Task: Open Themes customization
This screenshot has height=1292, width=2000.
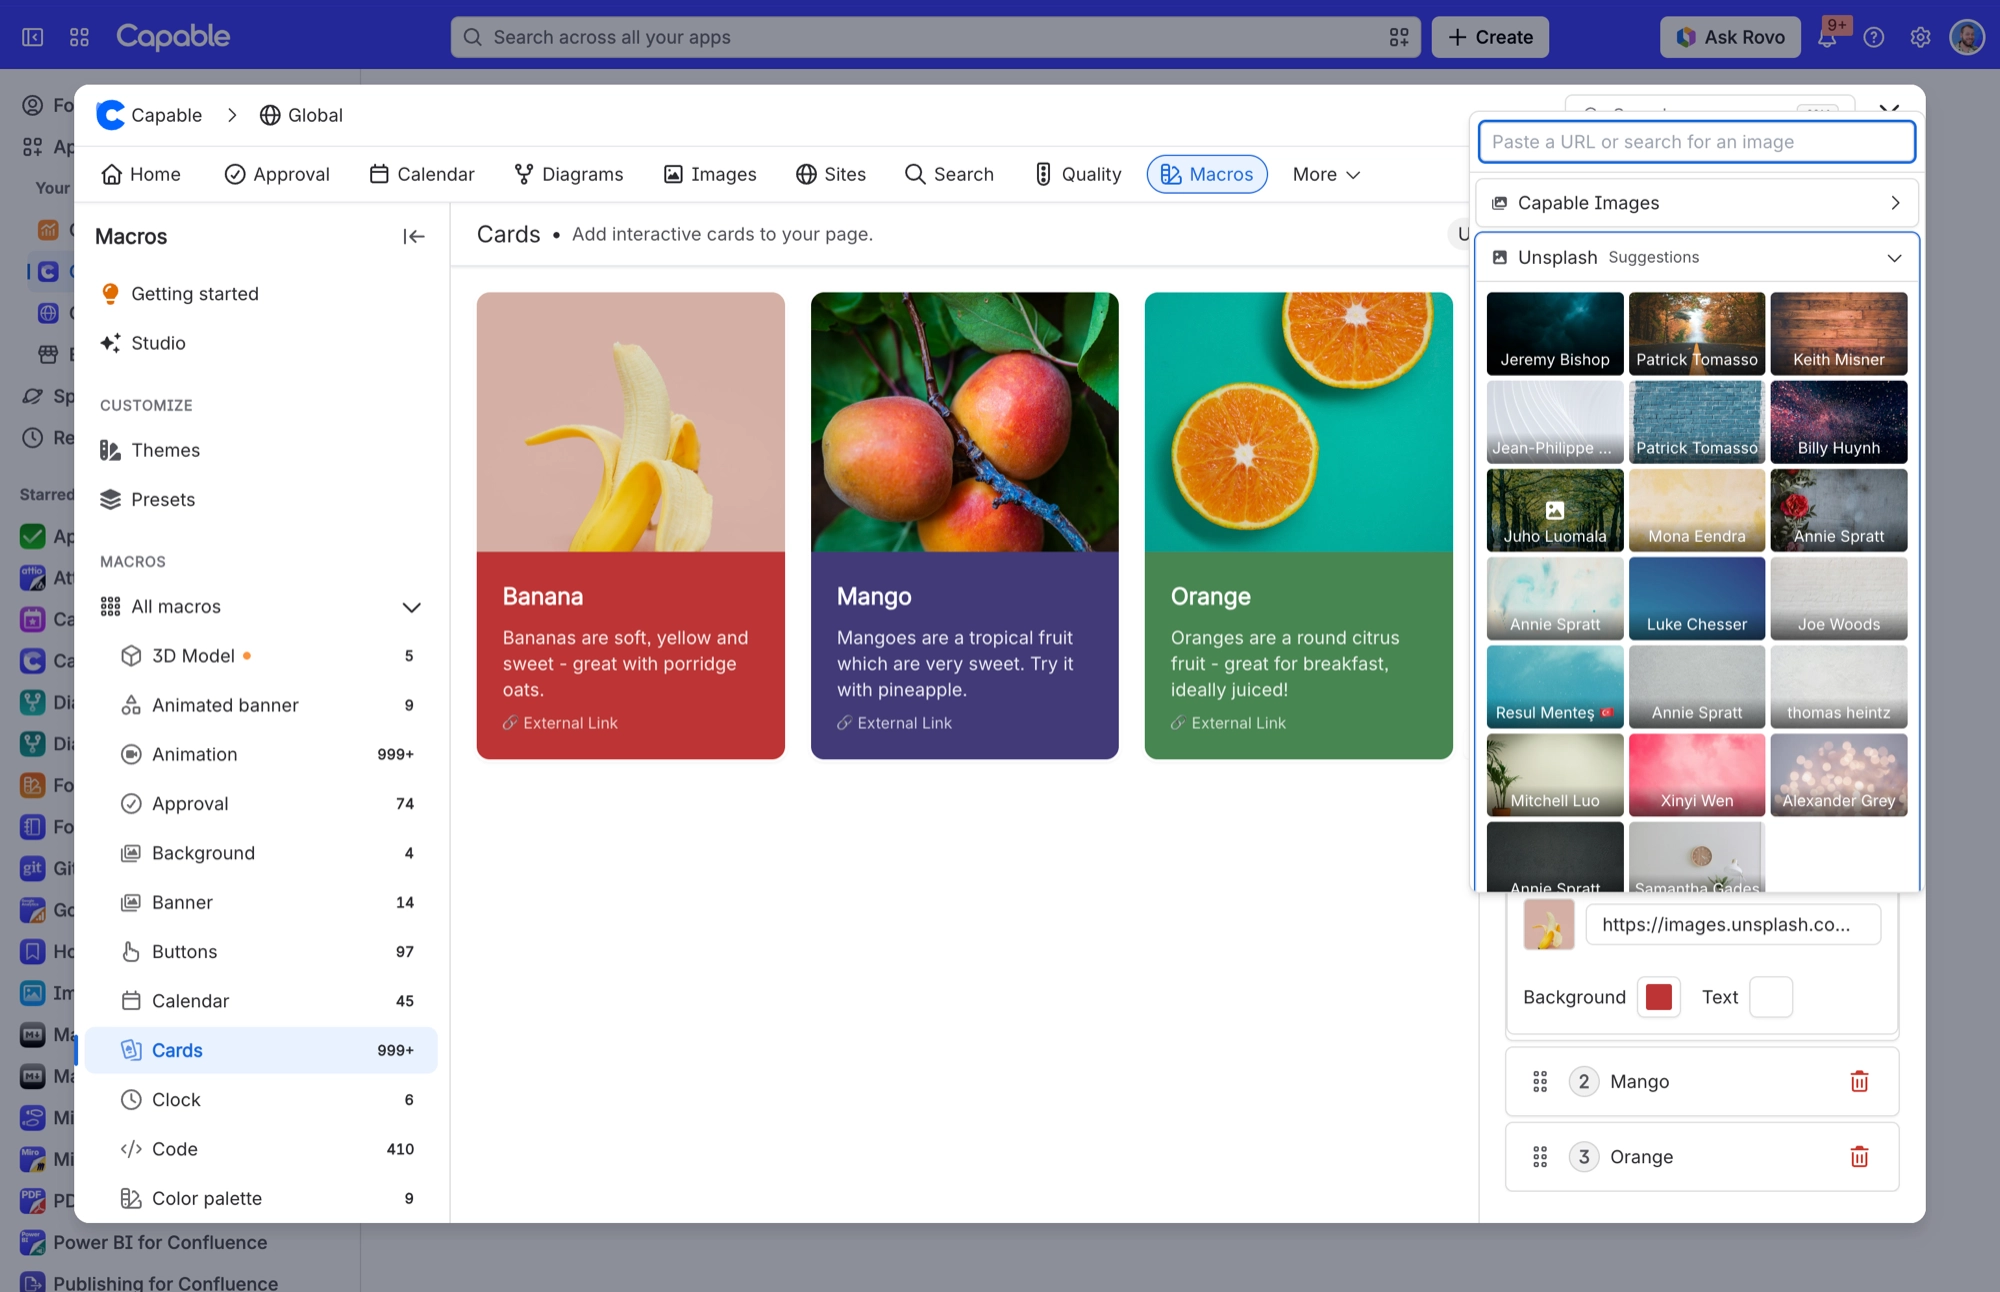Action: pos(261,450)
